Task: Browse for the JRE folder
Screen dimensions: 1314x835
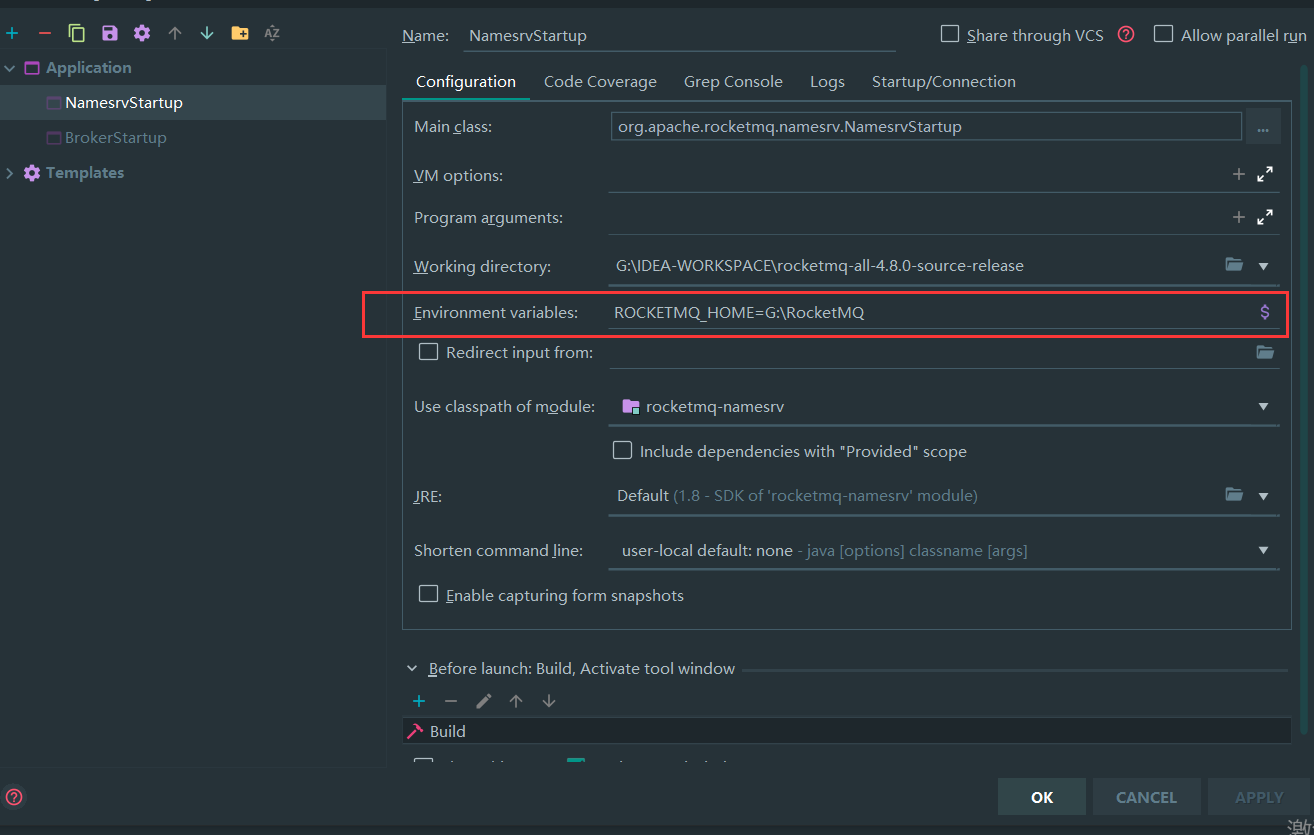Action: (x=1235, y=495)
